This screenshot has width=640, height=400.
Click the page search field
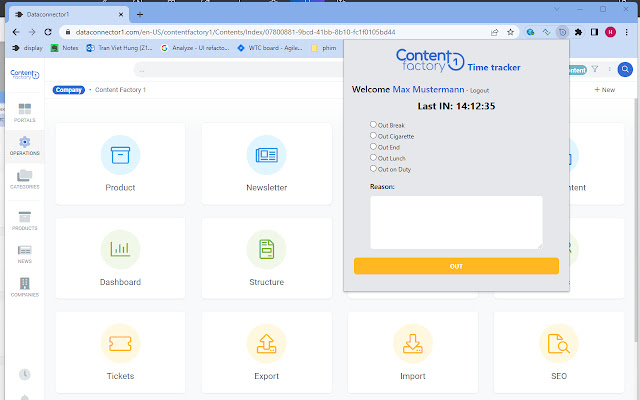(239, 70)
